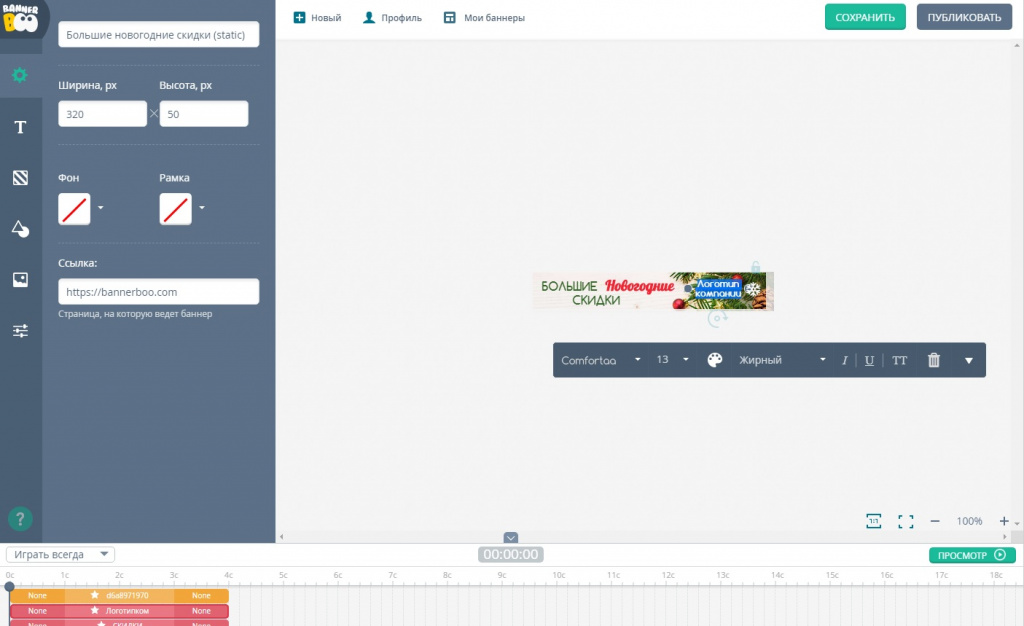Expand more options in text toolbar

point(969,360)
